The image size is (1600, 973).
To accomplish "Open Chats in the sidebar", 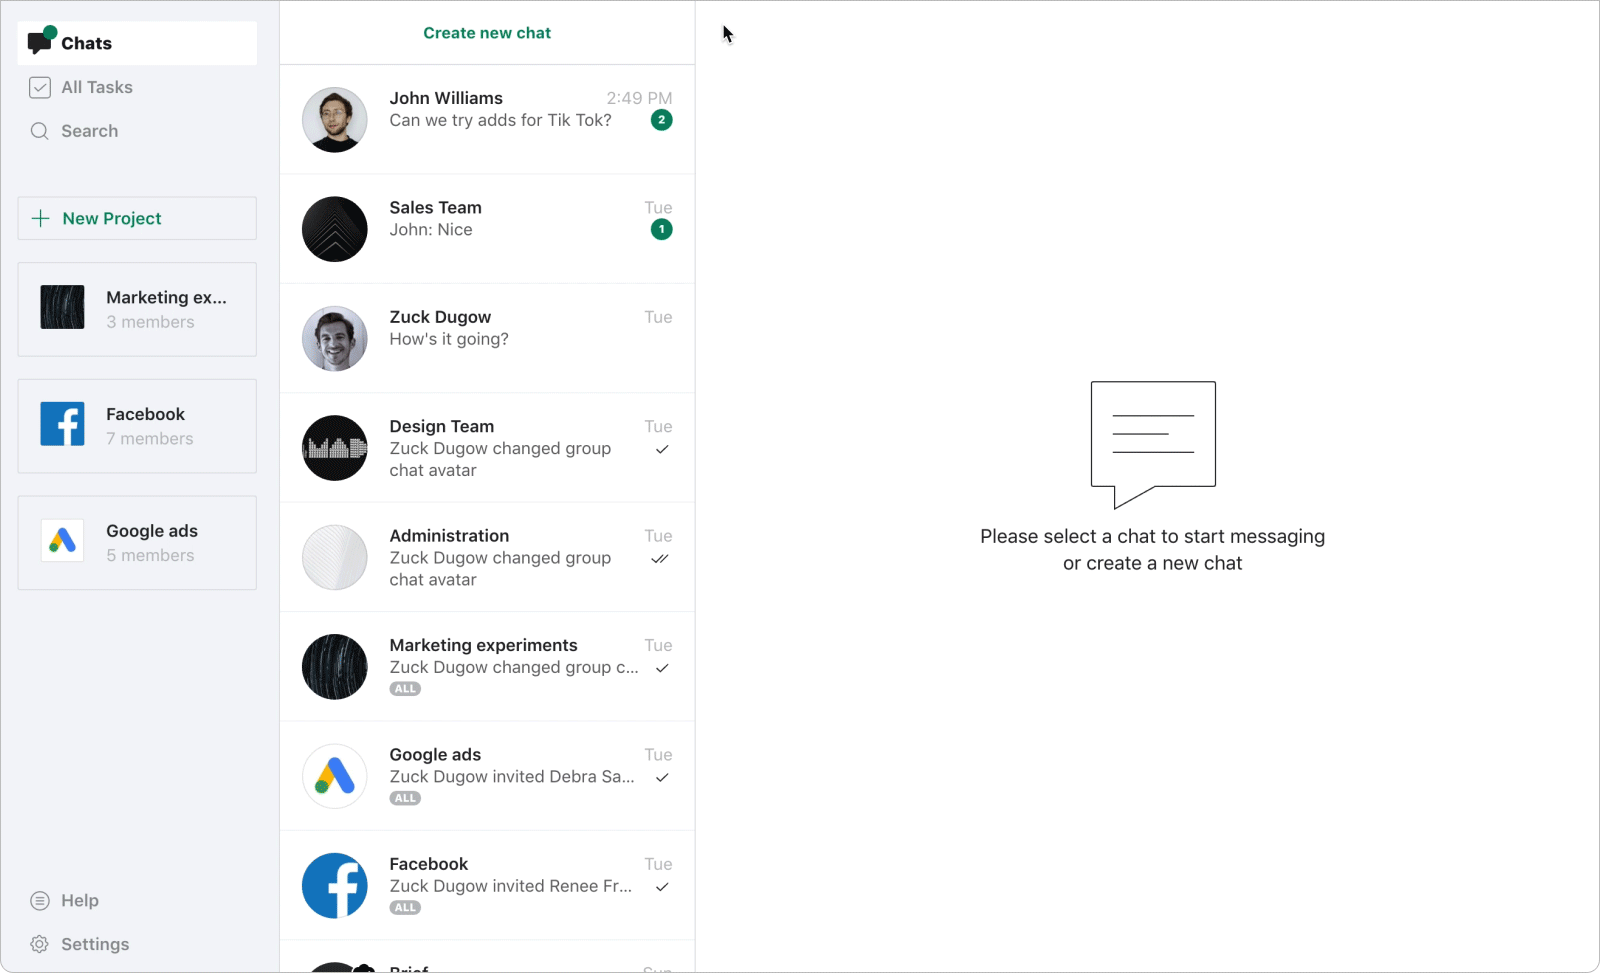I will [137, 43].
